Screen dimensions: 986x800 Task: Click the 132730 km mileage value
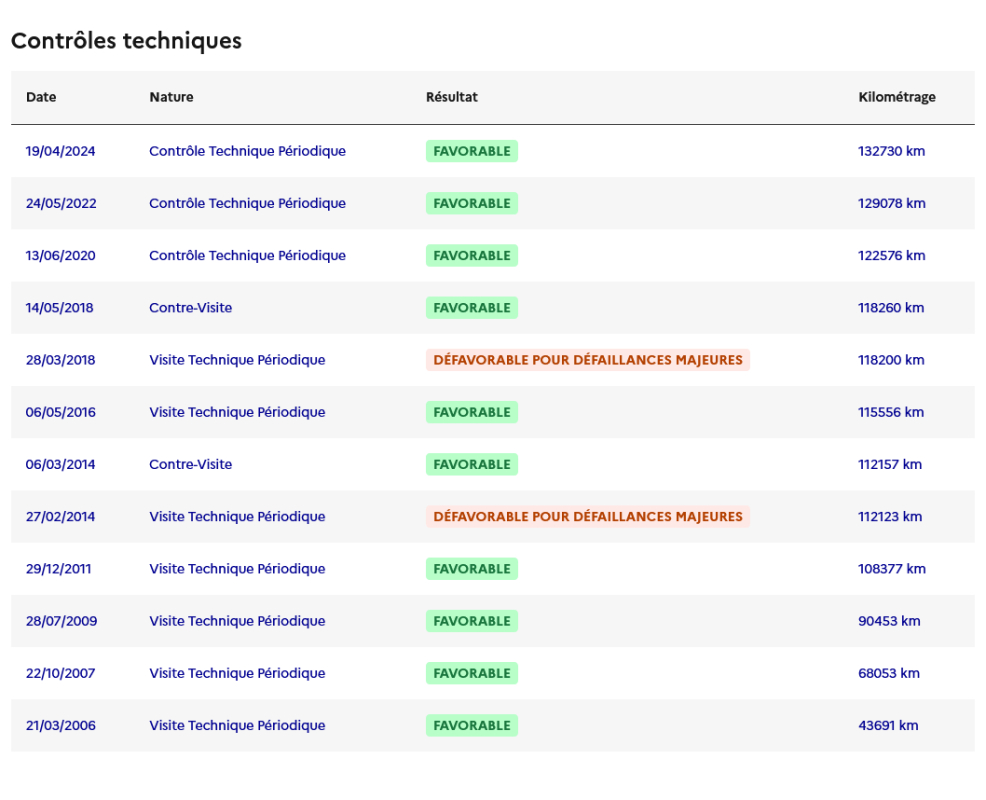pos(892,151)
